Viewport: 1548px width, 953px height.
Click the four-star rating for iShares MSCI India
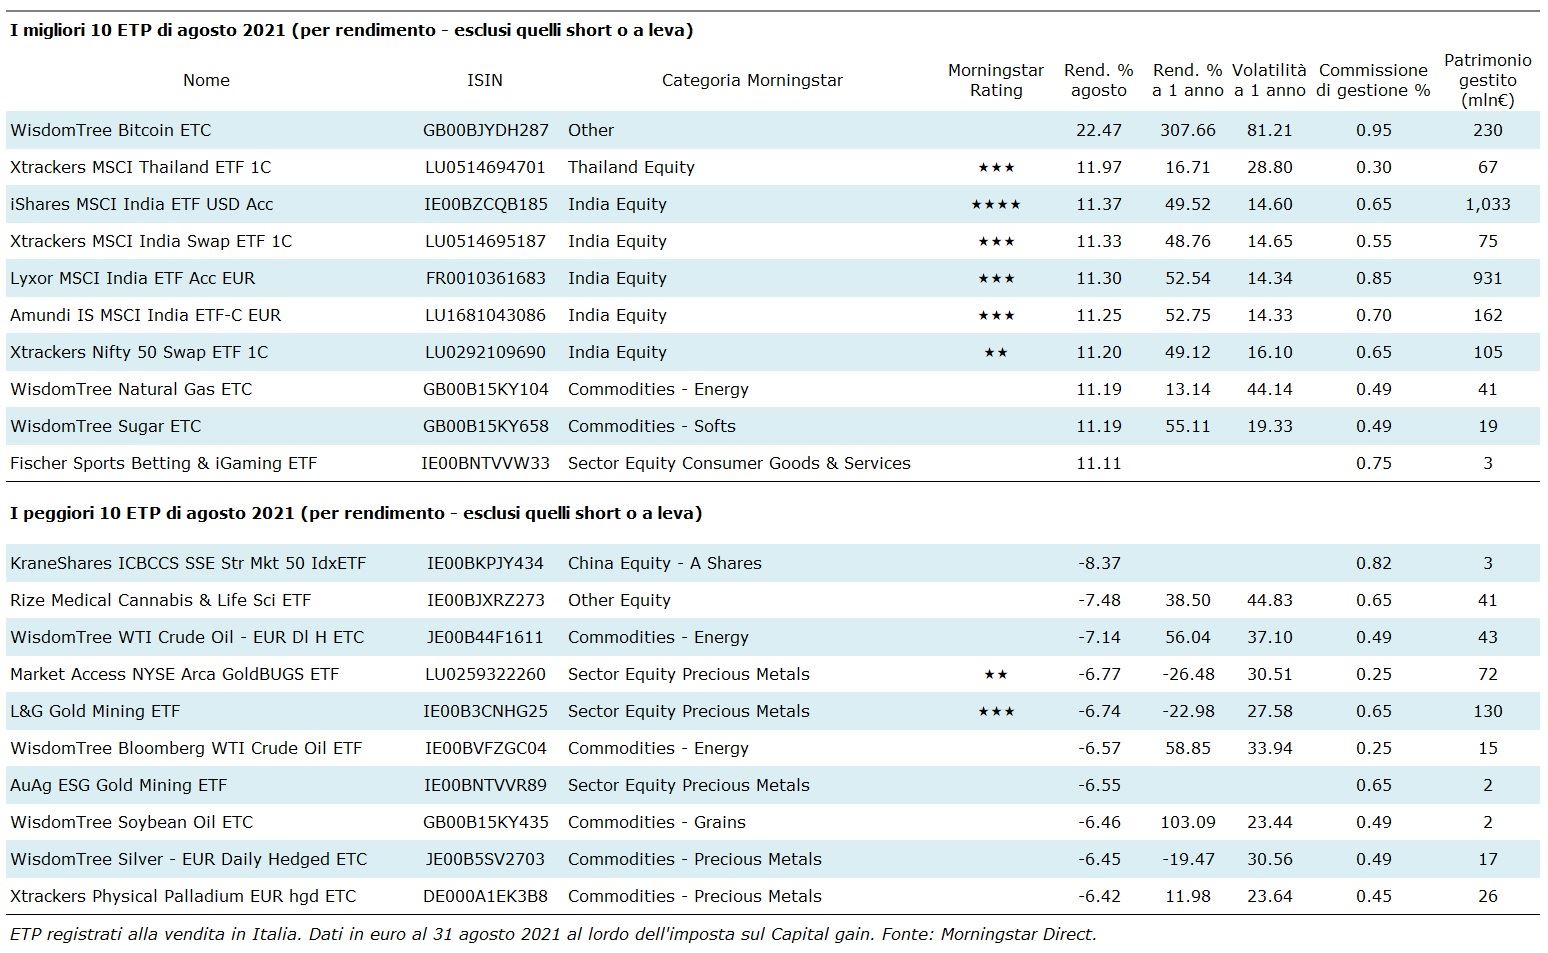pos(995,205)
